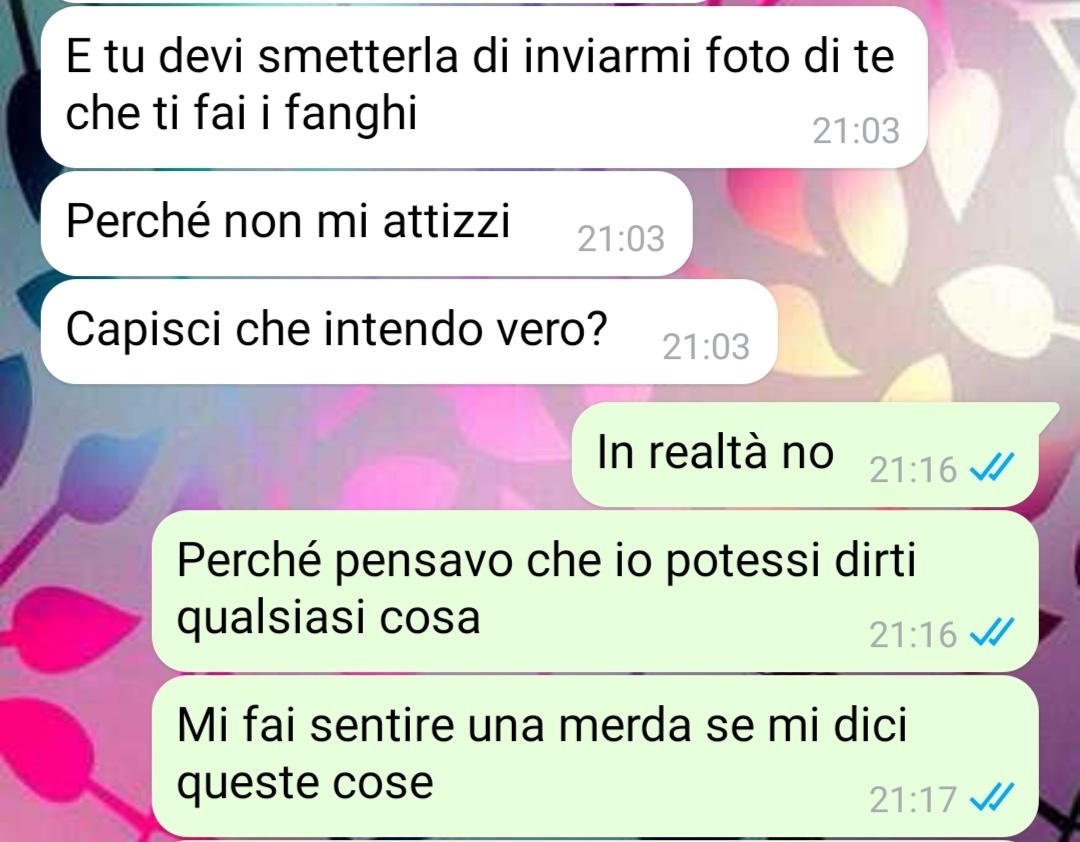Tap the 'Perché pensavo che io potessi' bubble
1080x842 pixels.
pyautogui.click(x=595, y=591)
